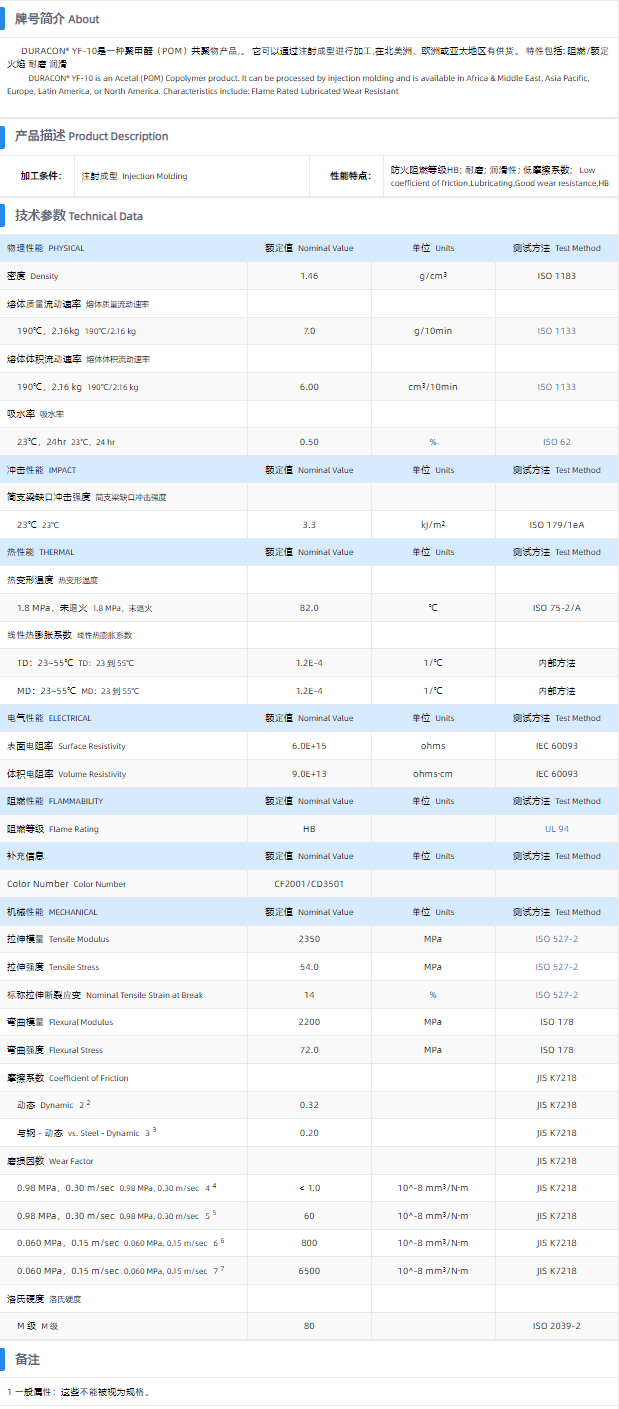619x1409 pixels.
Task: Click the 机械性能 MECHANICAL table header
Action: [52, 912]
